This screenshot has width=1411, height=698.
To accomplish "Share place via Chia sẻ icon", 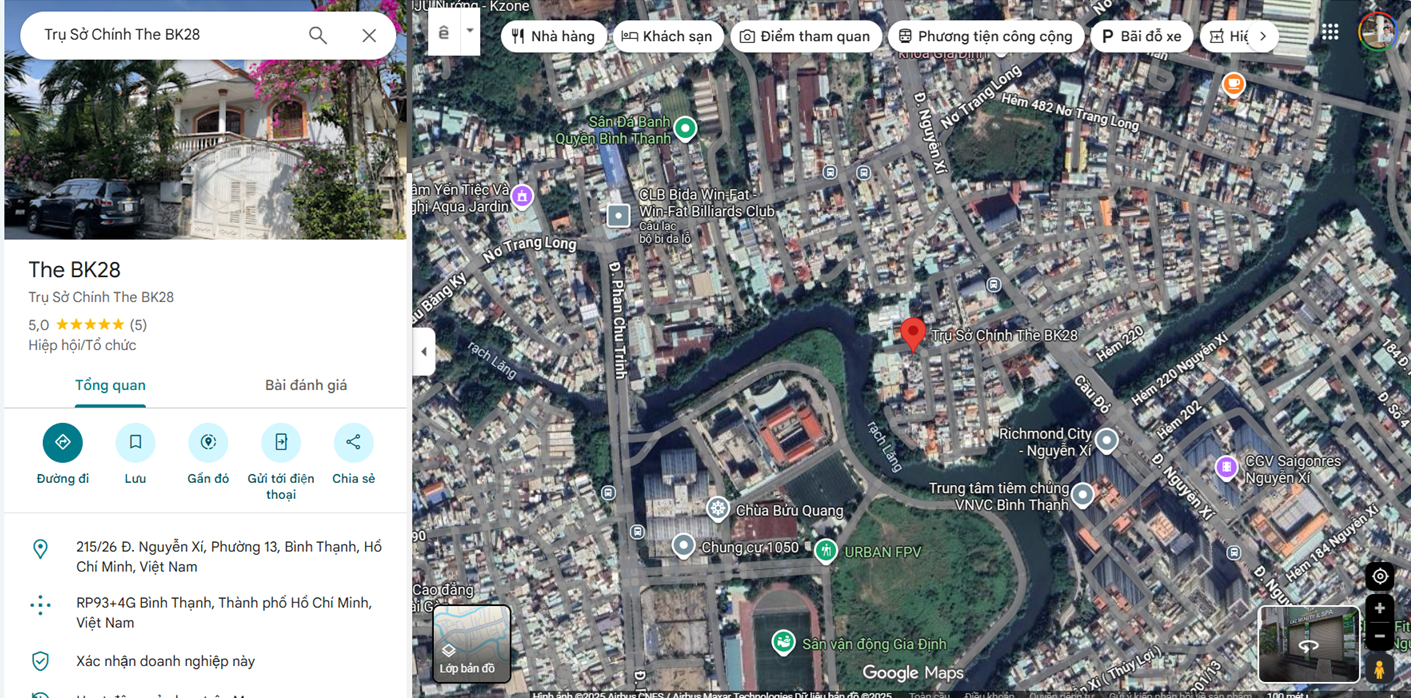I will [x=353, y=442].
